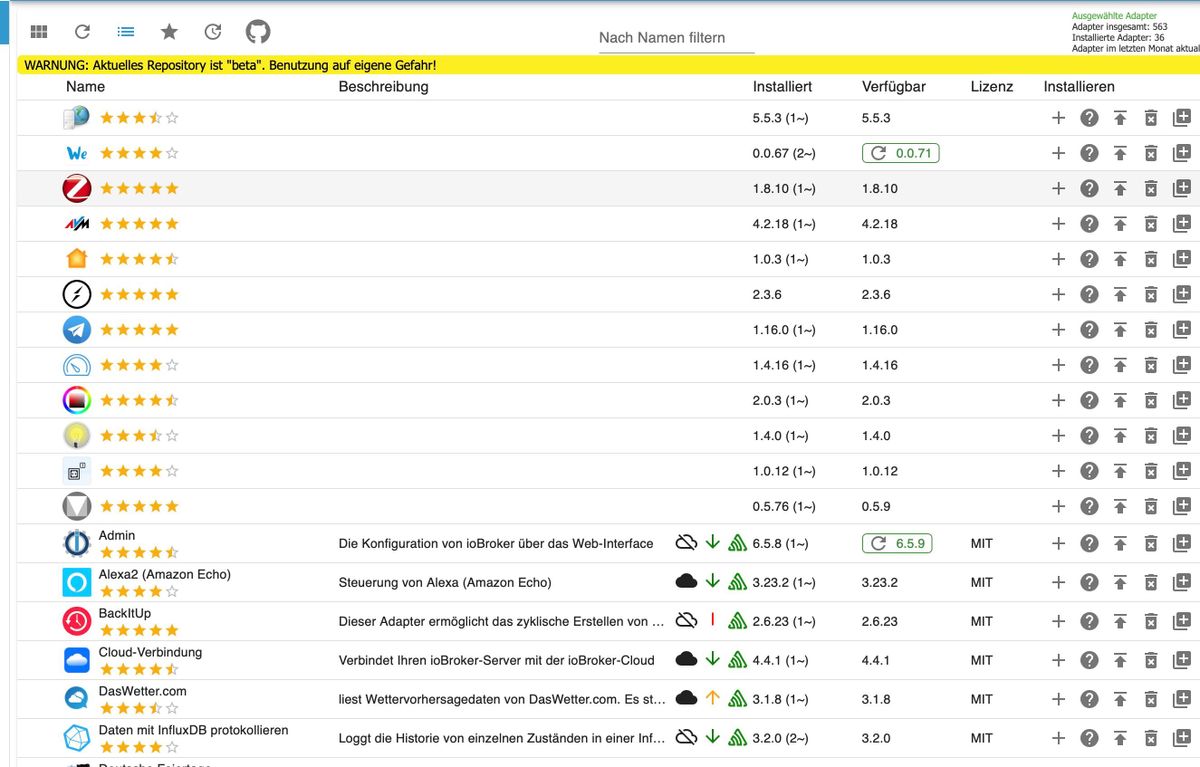Viewport: 1200px width, 767px height.
Task: Upload the InfluxDB adapter files
Action: (1120, 738)
